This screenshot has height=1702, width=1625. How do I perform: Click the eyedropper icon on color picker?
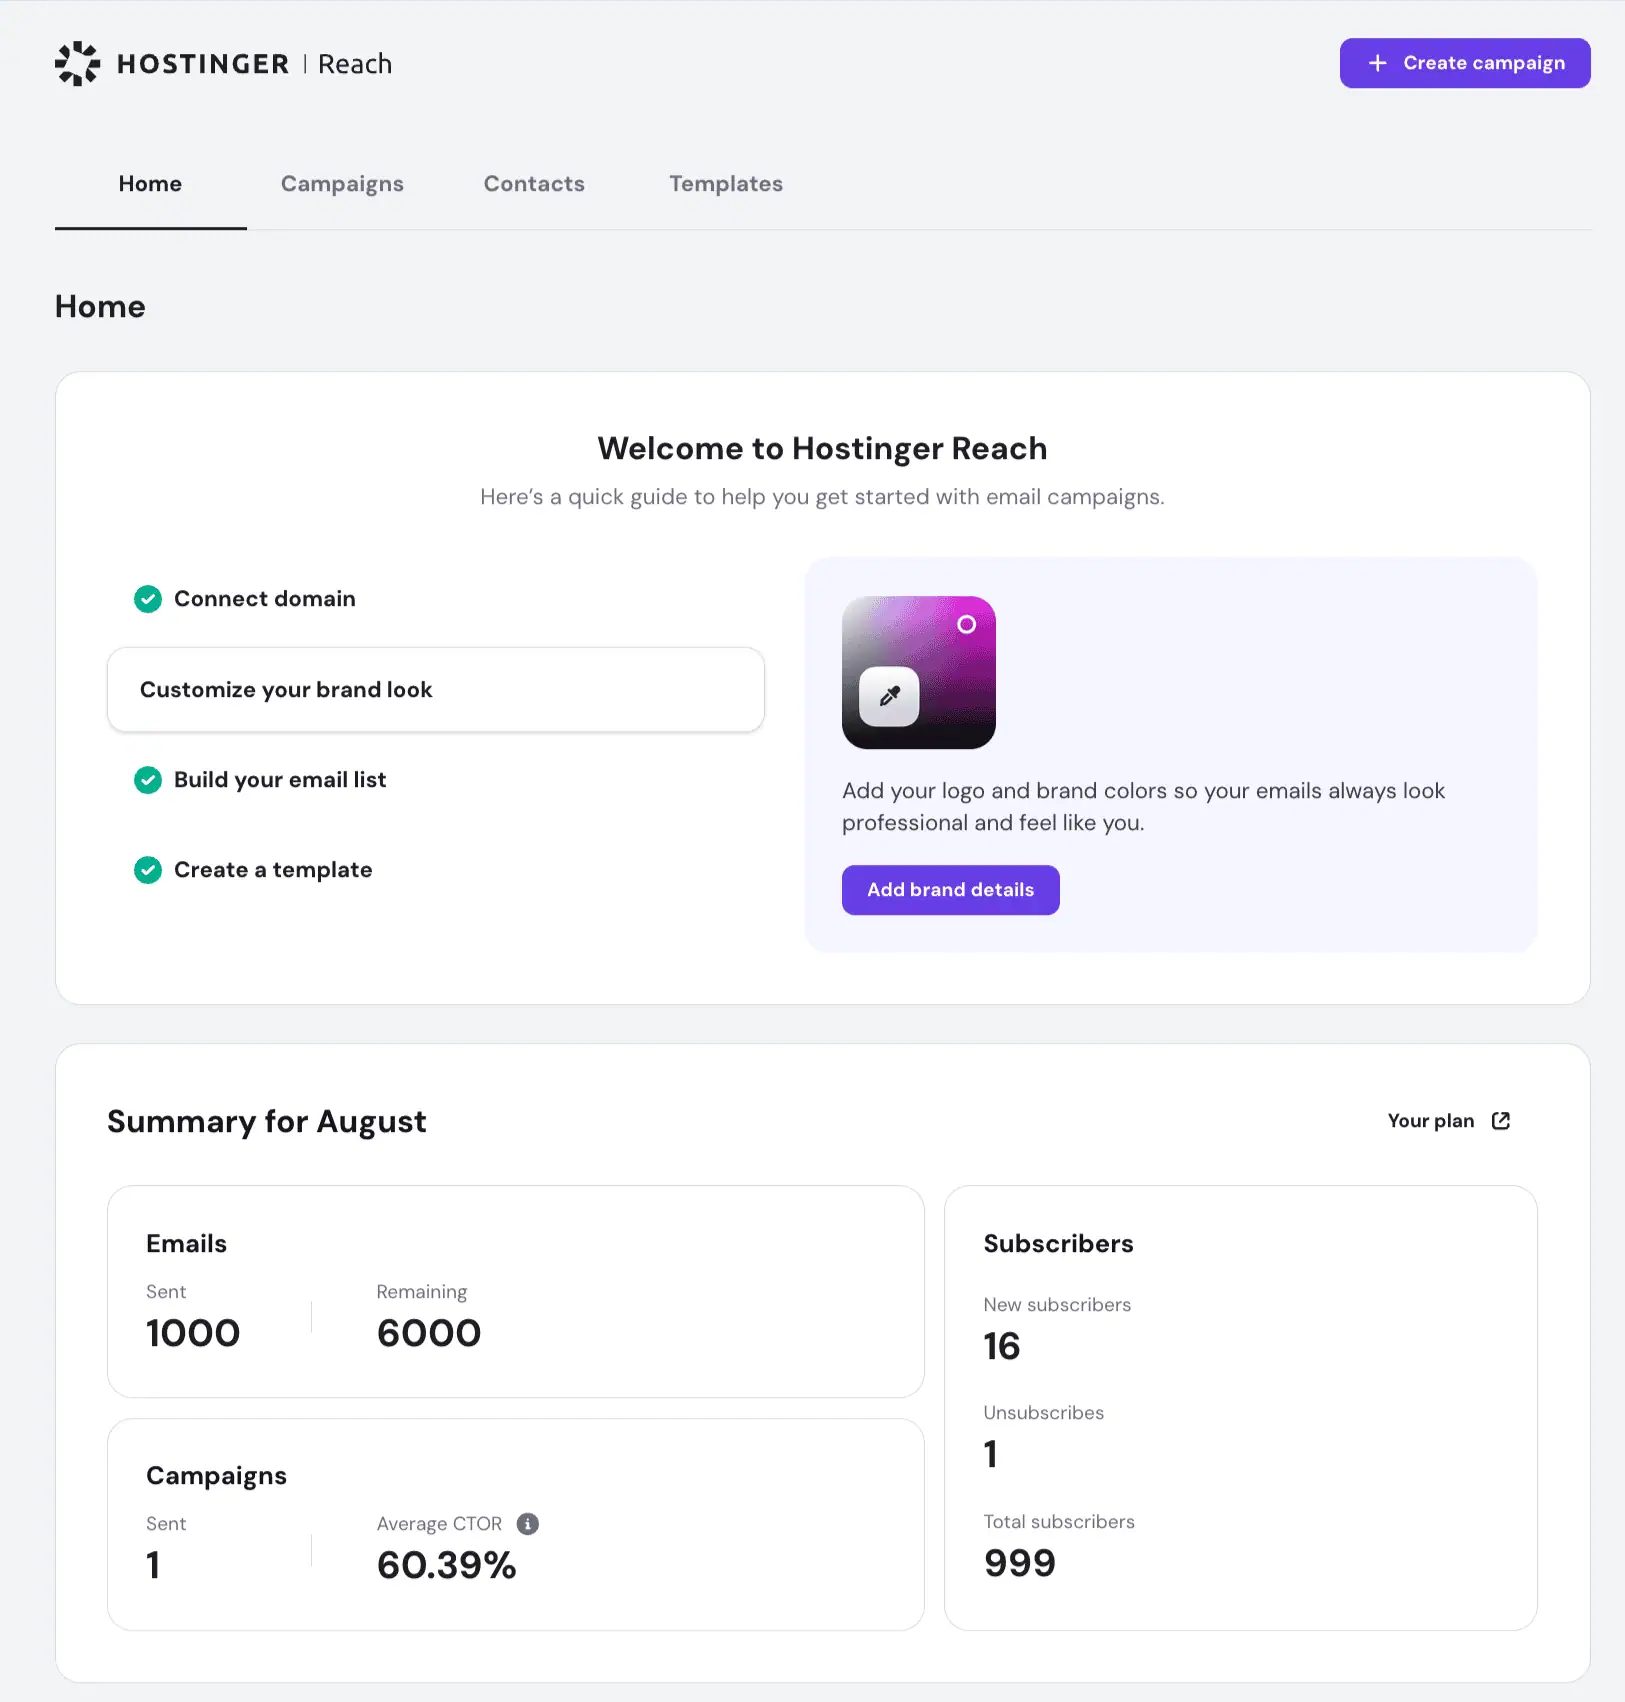889,696
